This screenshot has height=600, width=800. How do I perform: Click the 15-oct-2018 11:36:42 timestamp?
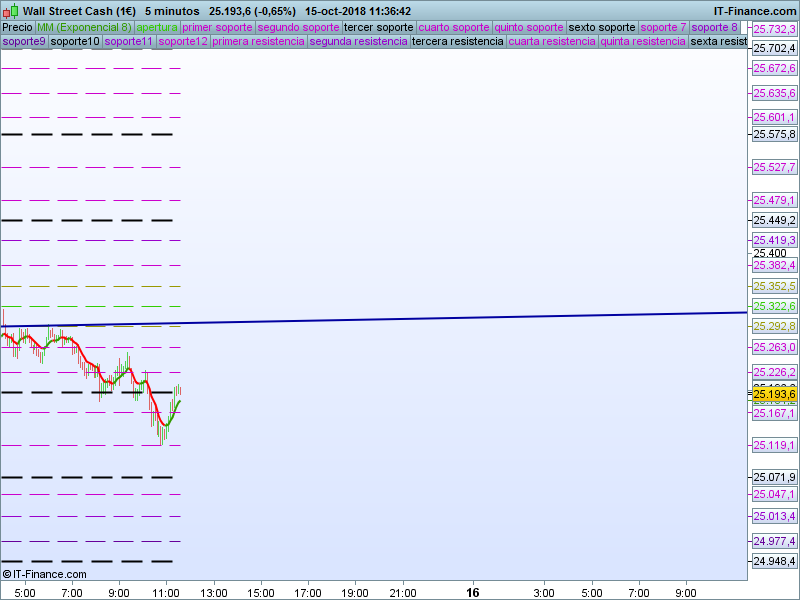tap(358, 11)
